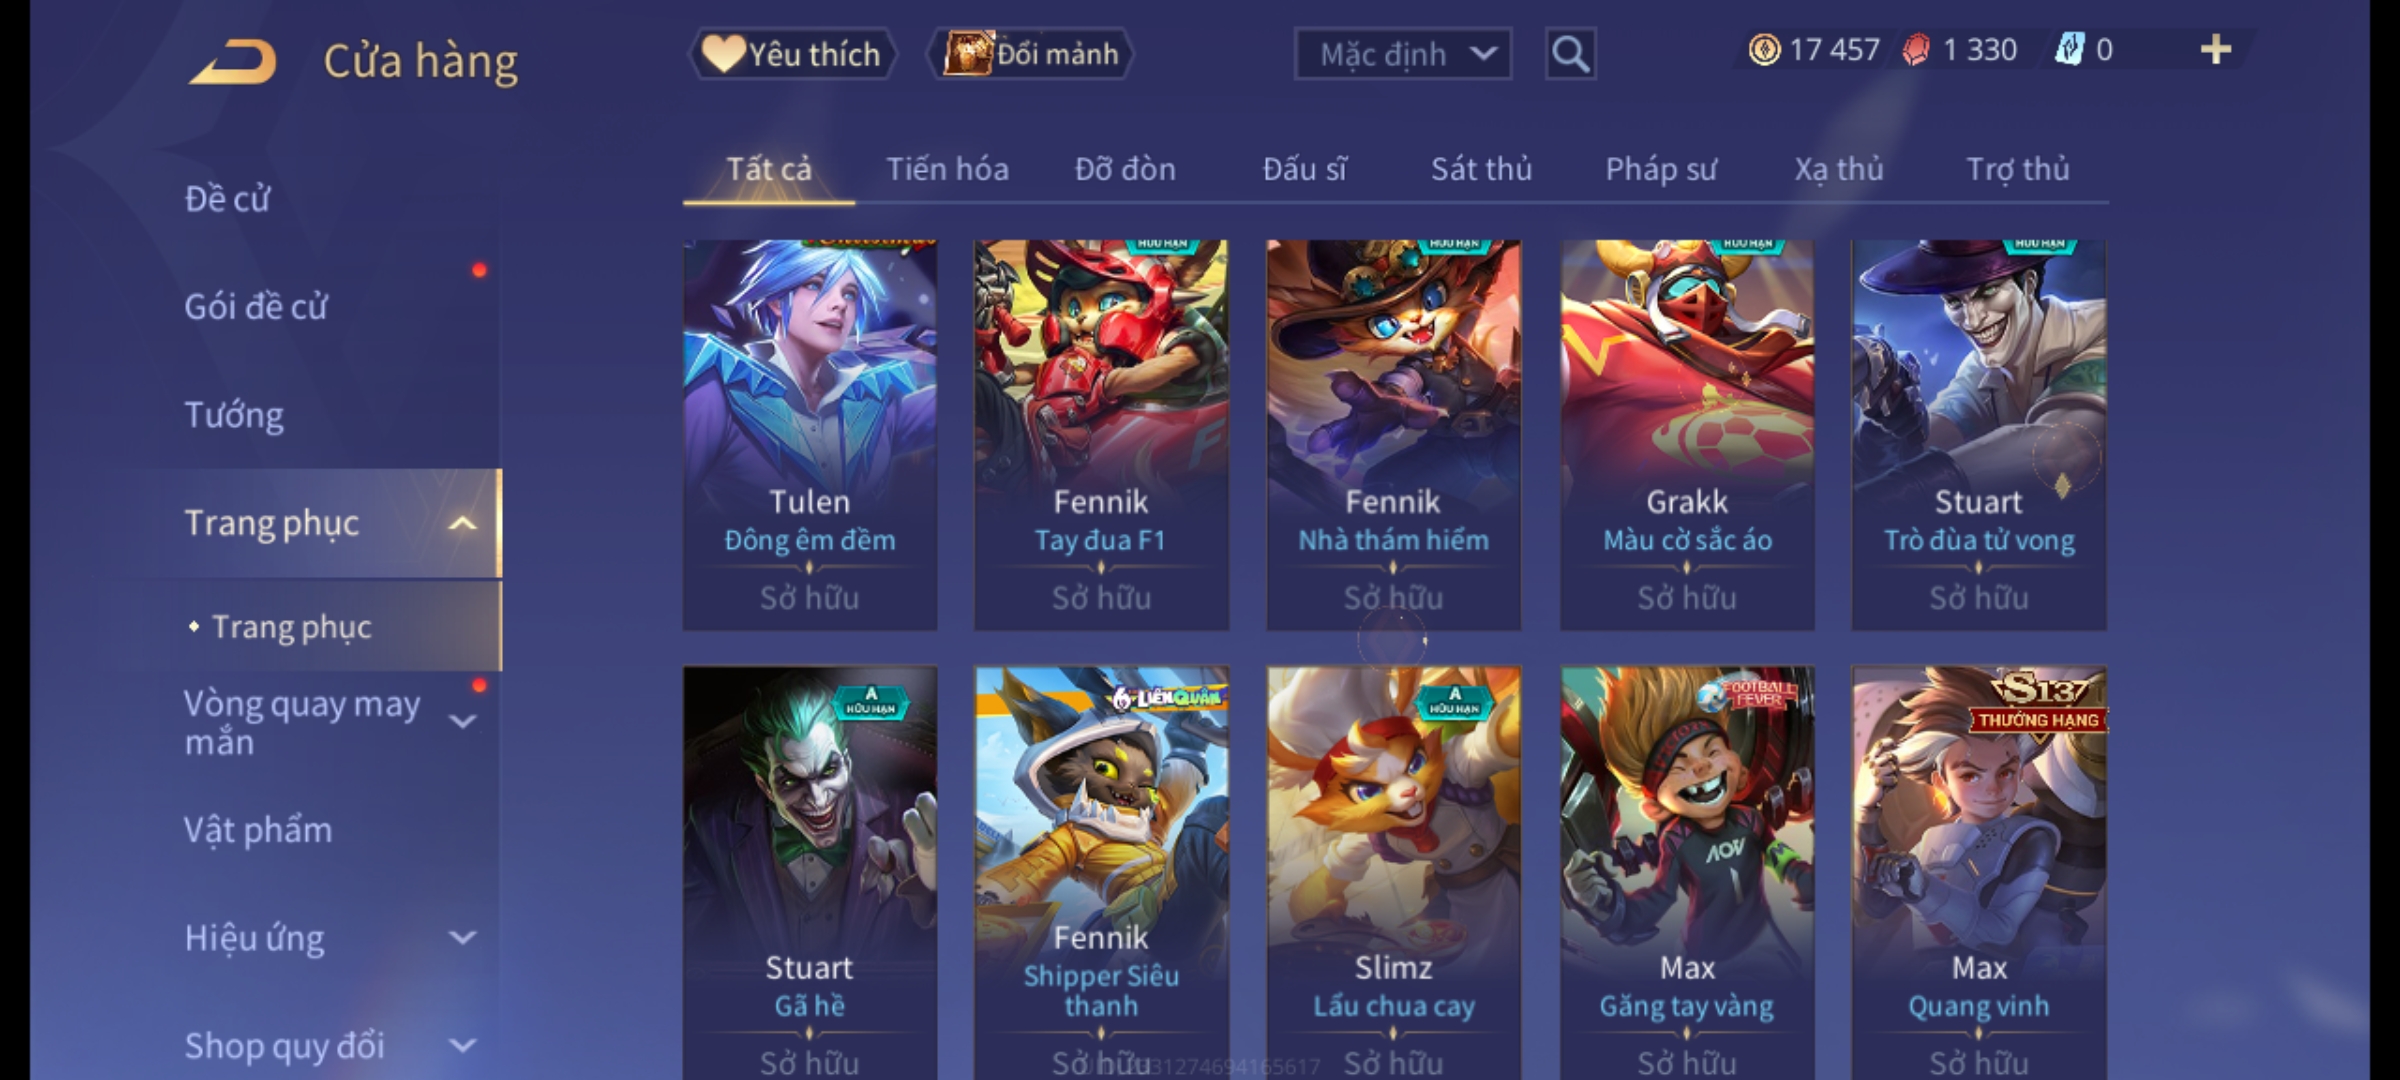Click the gold coin currency icon
The width and height of the screenshot is (2400, 1080).
[x=1764, y=49]
